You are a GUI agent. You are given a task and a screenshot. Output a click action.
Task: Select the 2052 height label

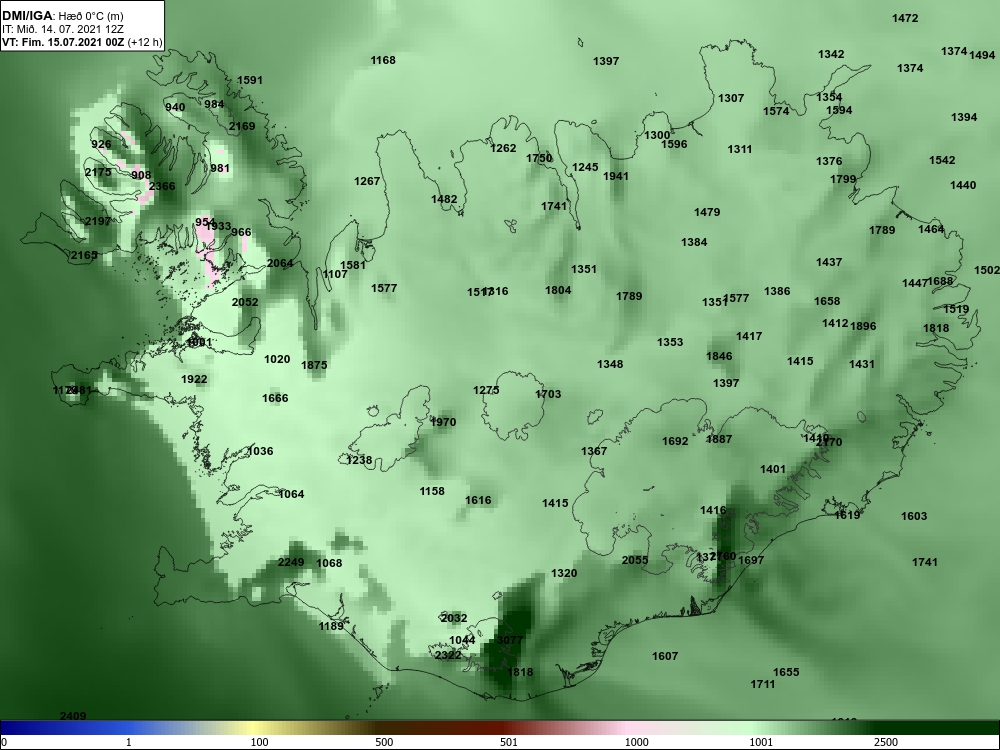245,302
